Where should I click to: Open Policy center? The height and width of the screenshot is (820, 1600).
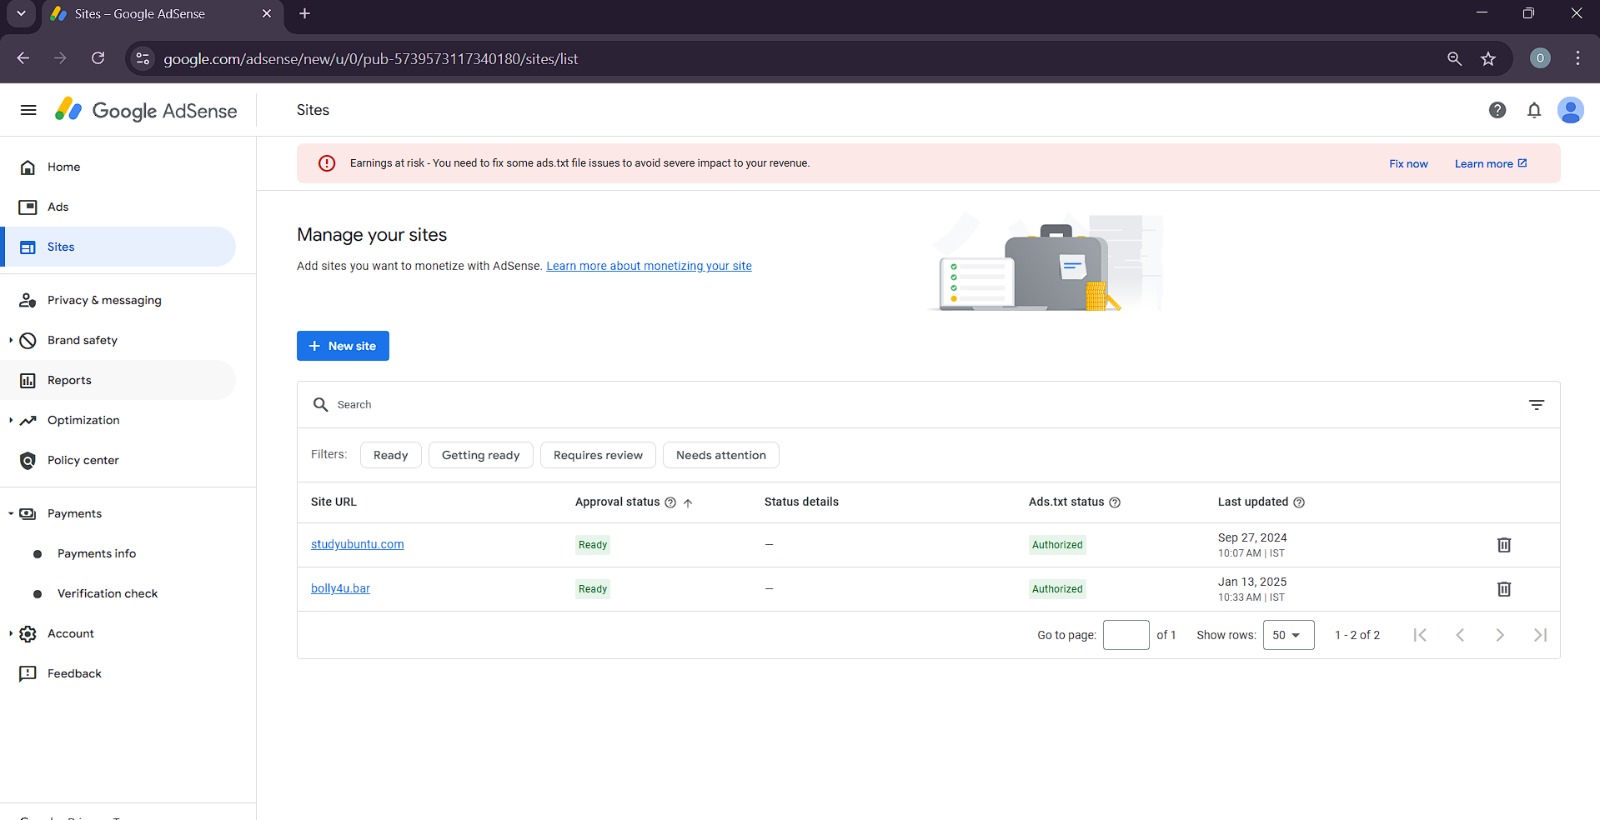120,460
